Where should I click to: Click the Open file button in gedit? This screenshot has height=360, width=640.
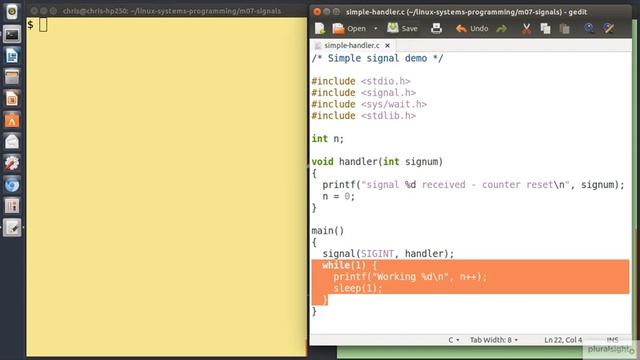point(349,29)
